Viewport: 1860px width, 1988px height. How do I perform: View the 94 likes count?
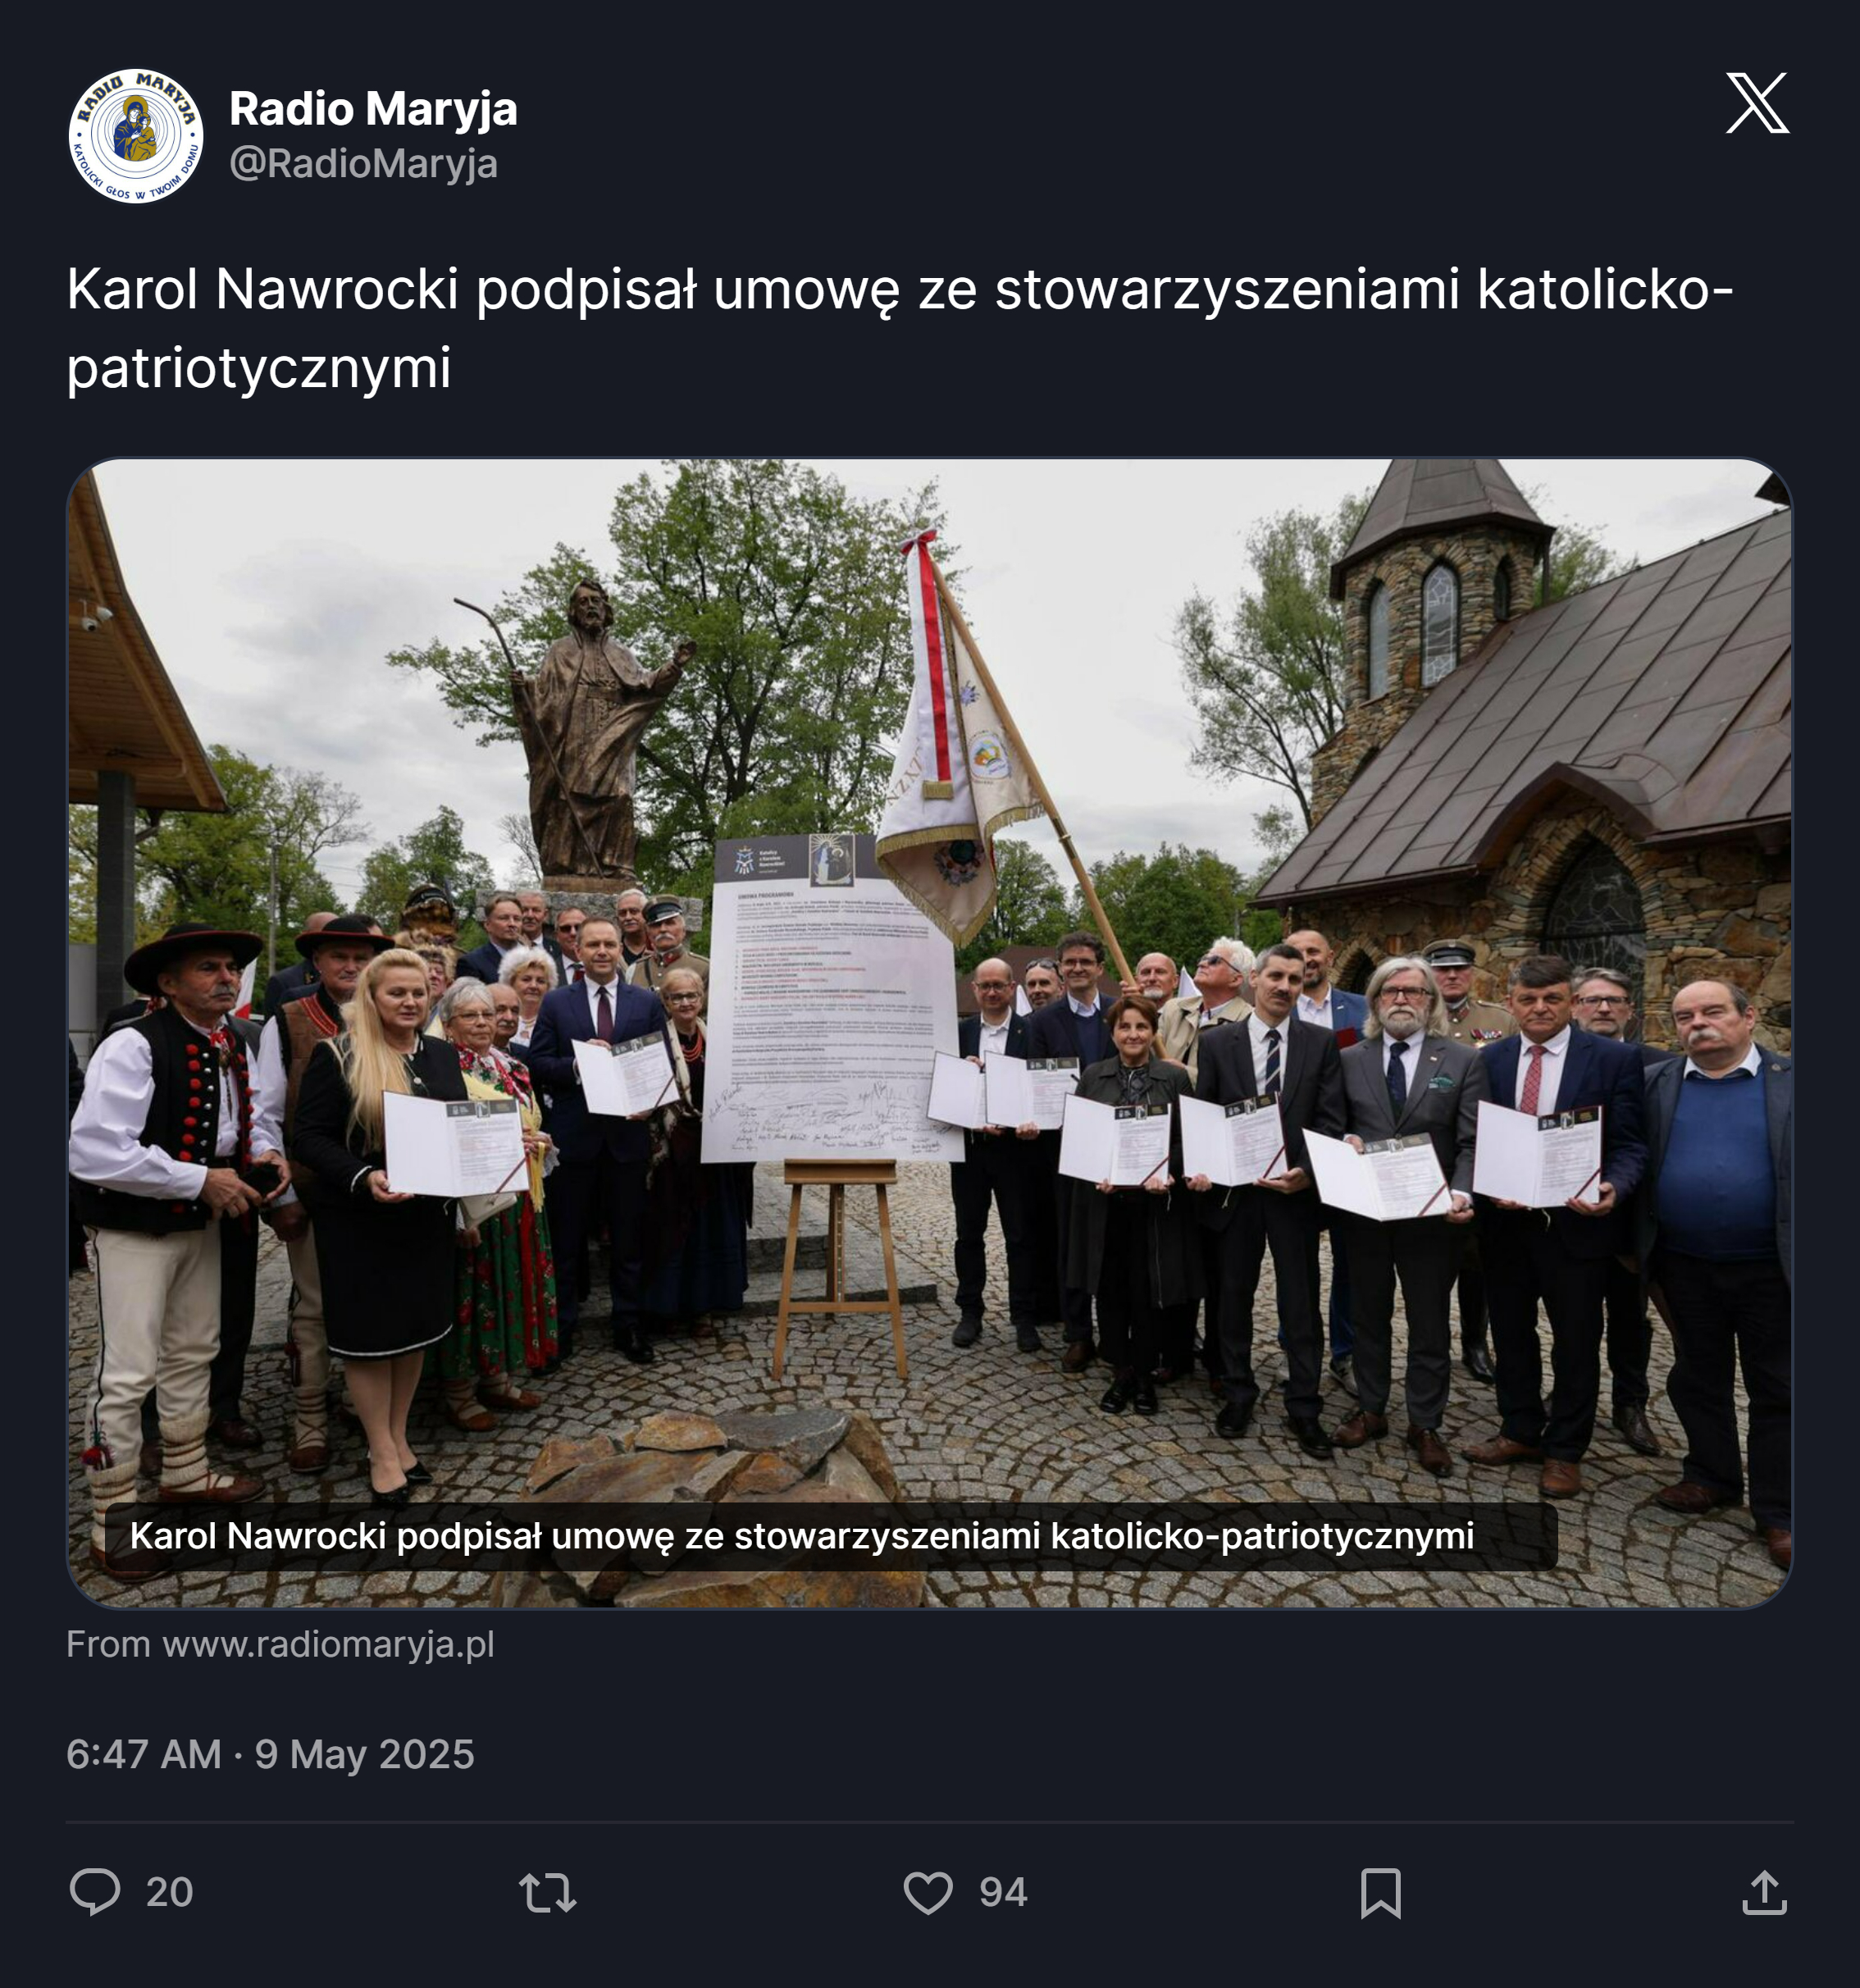click(1003, 1893)
